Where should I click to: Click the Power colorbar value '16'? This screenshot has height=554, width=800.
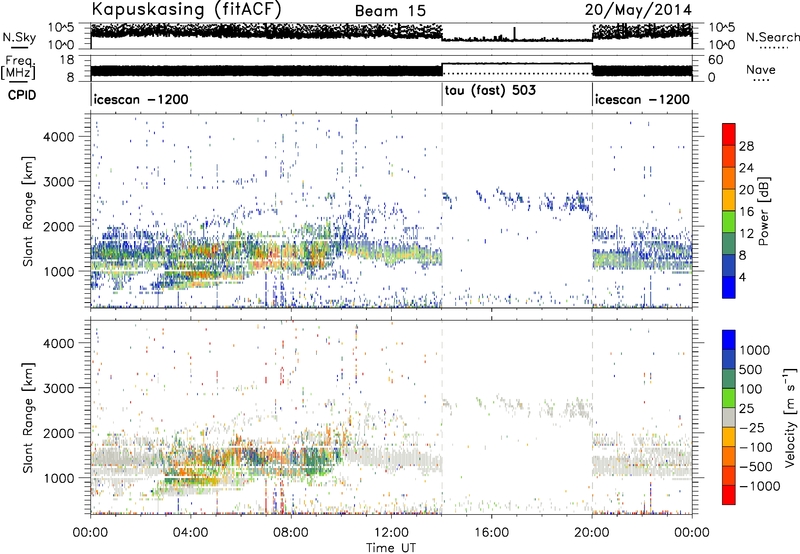(x=746, y=212)
